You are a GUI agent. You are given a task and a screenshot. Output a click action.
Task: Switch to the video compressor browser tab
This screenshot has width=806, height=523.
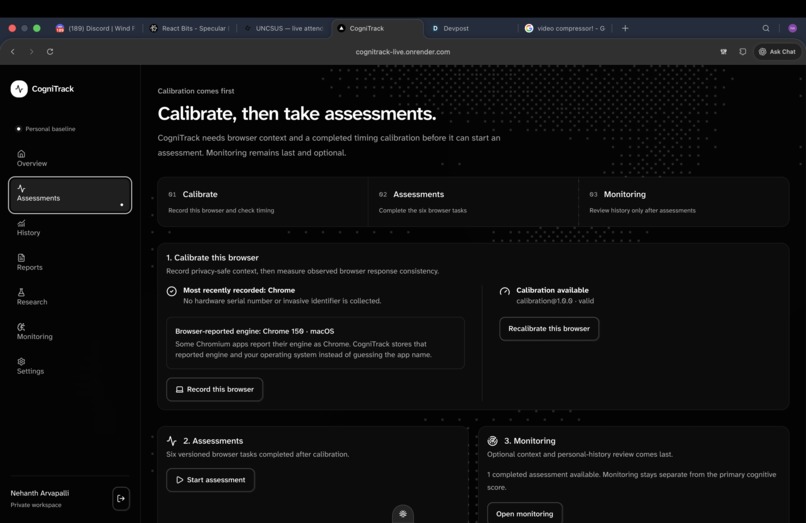tap(564, 28)
